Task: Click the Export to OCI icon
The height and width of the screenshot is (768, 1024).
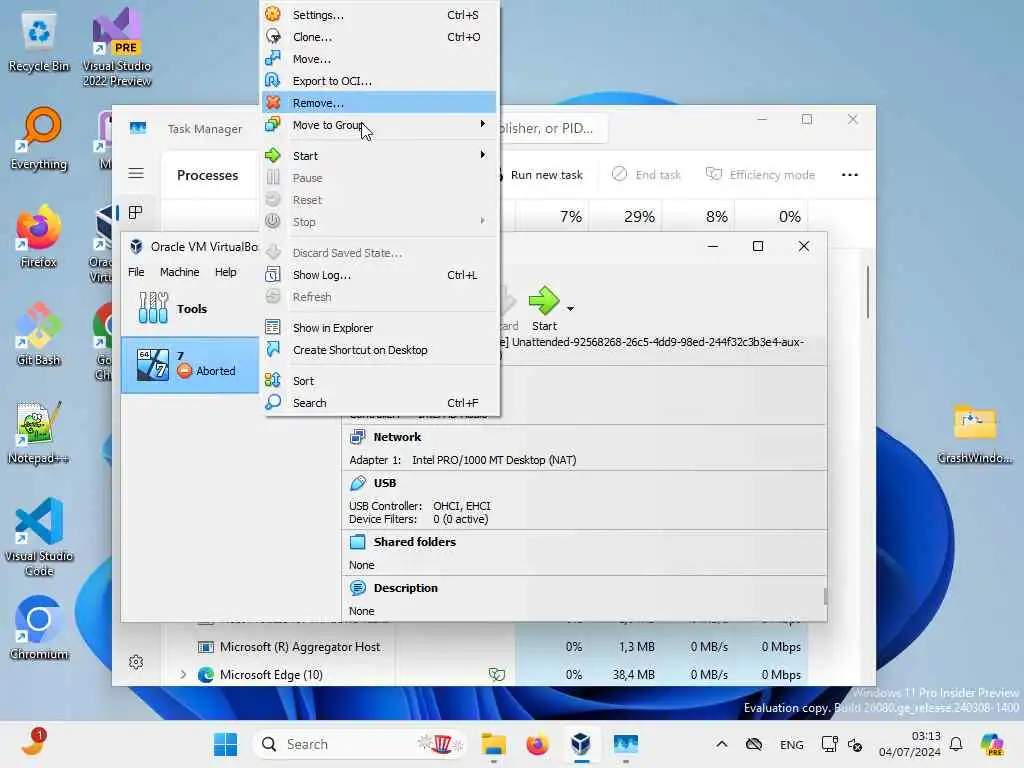Action: (x=273, y=80)
